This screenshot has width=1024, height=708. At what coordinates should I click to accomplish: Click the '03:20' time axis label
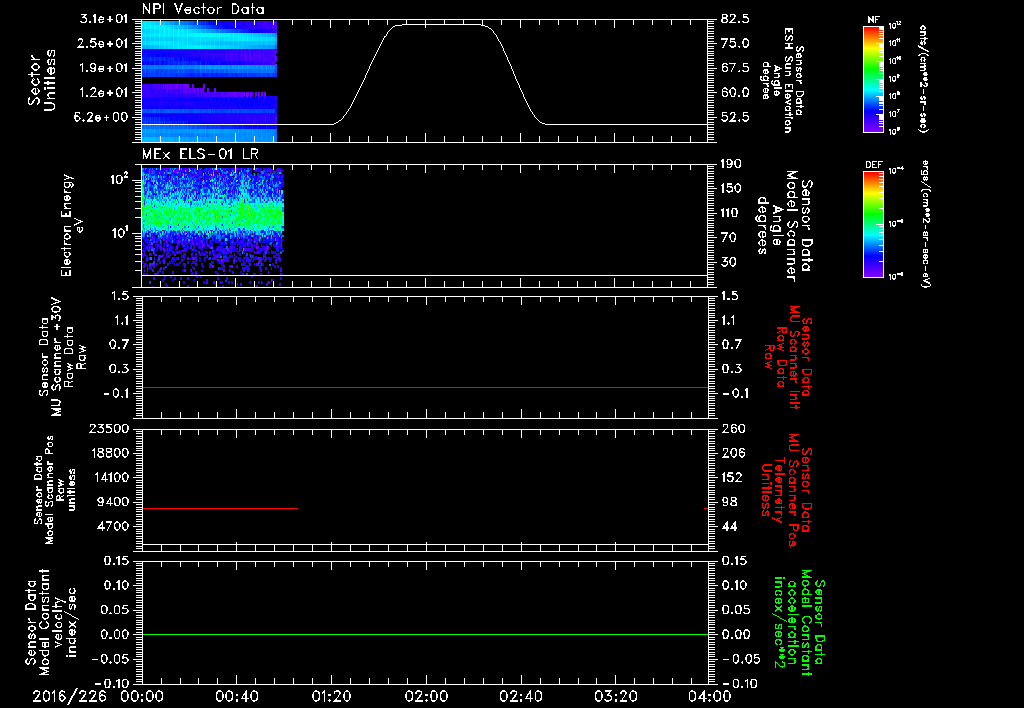tap(615, 696)
